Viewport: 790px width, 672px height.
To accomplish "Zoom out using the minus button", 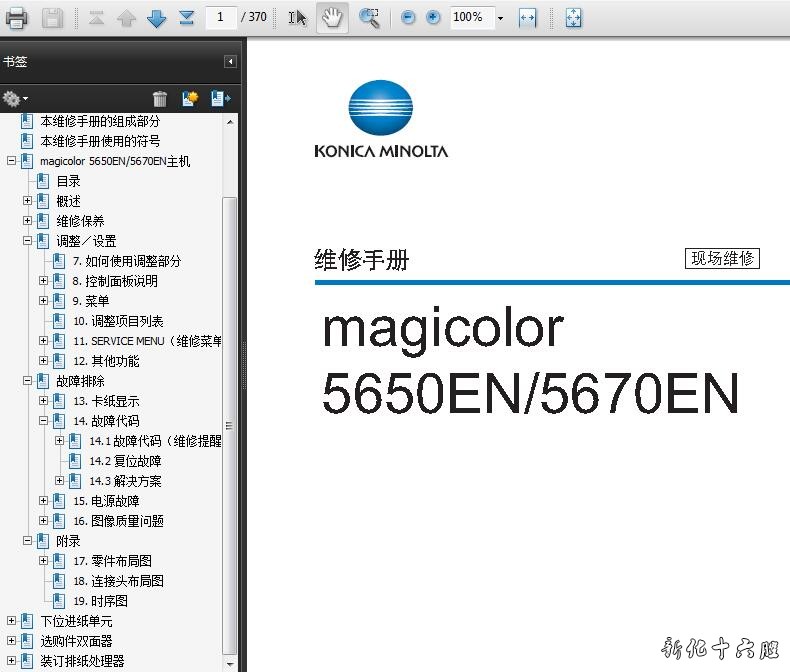I will tap(408, 17).
